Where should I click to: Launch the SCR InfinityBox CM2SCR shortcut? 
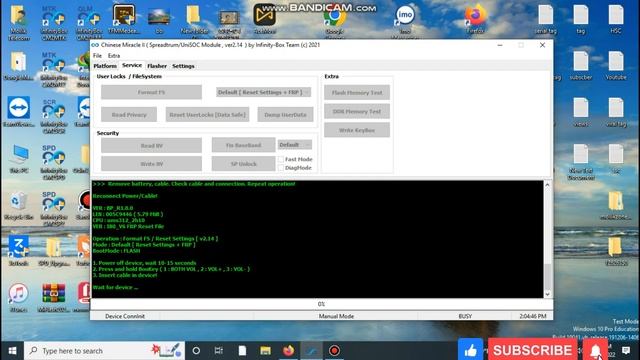(x=53, y=116)
